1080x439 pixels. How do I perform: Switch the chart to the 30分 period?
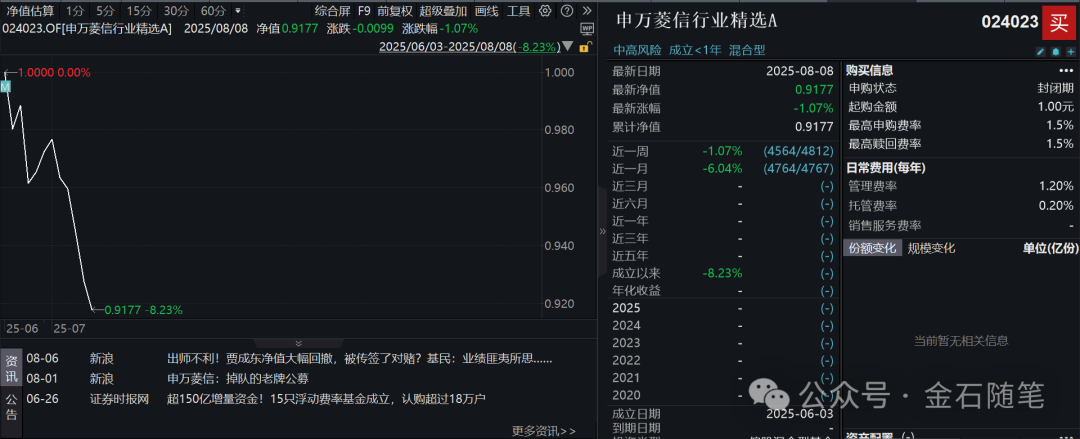click(176, 11)
